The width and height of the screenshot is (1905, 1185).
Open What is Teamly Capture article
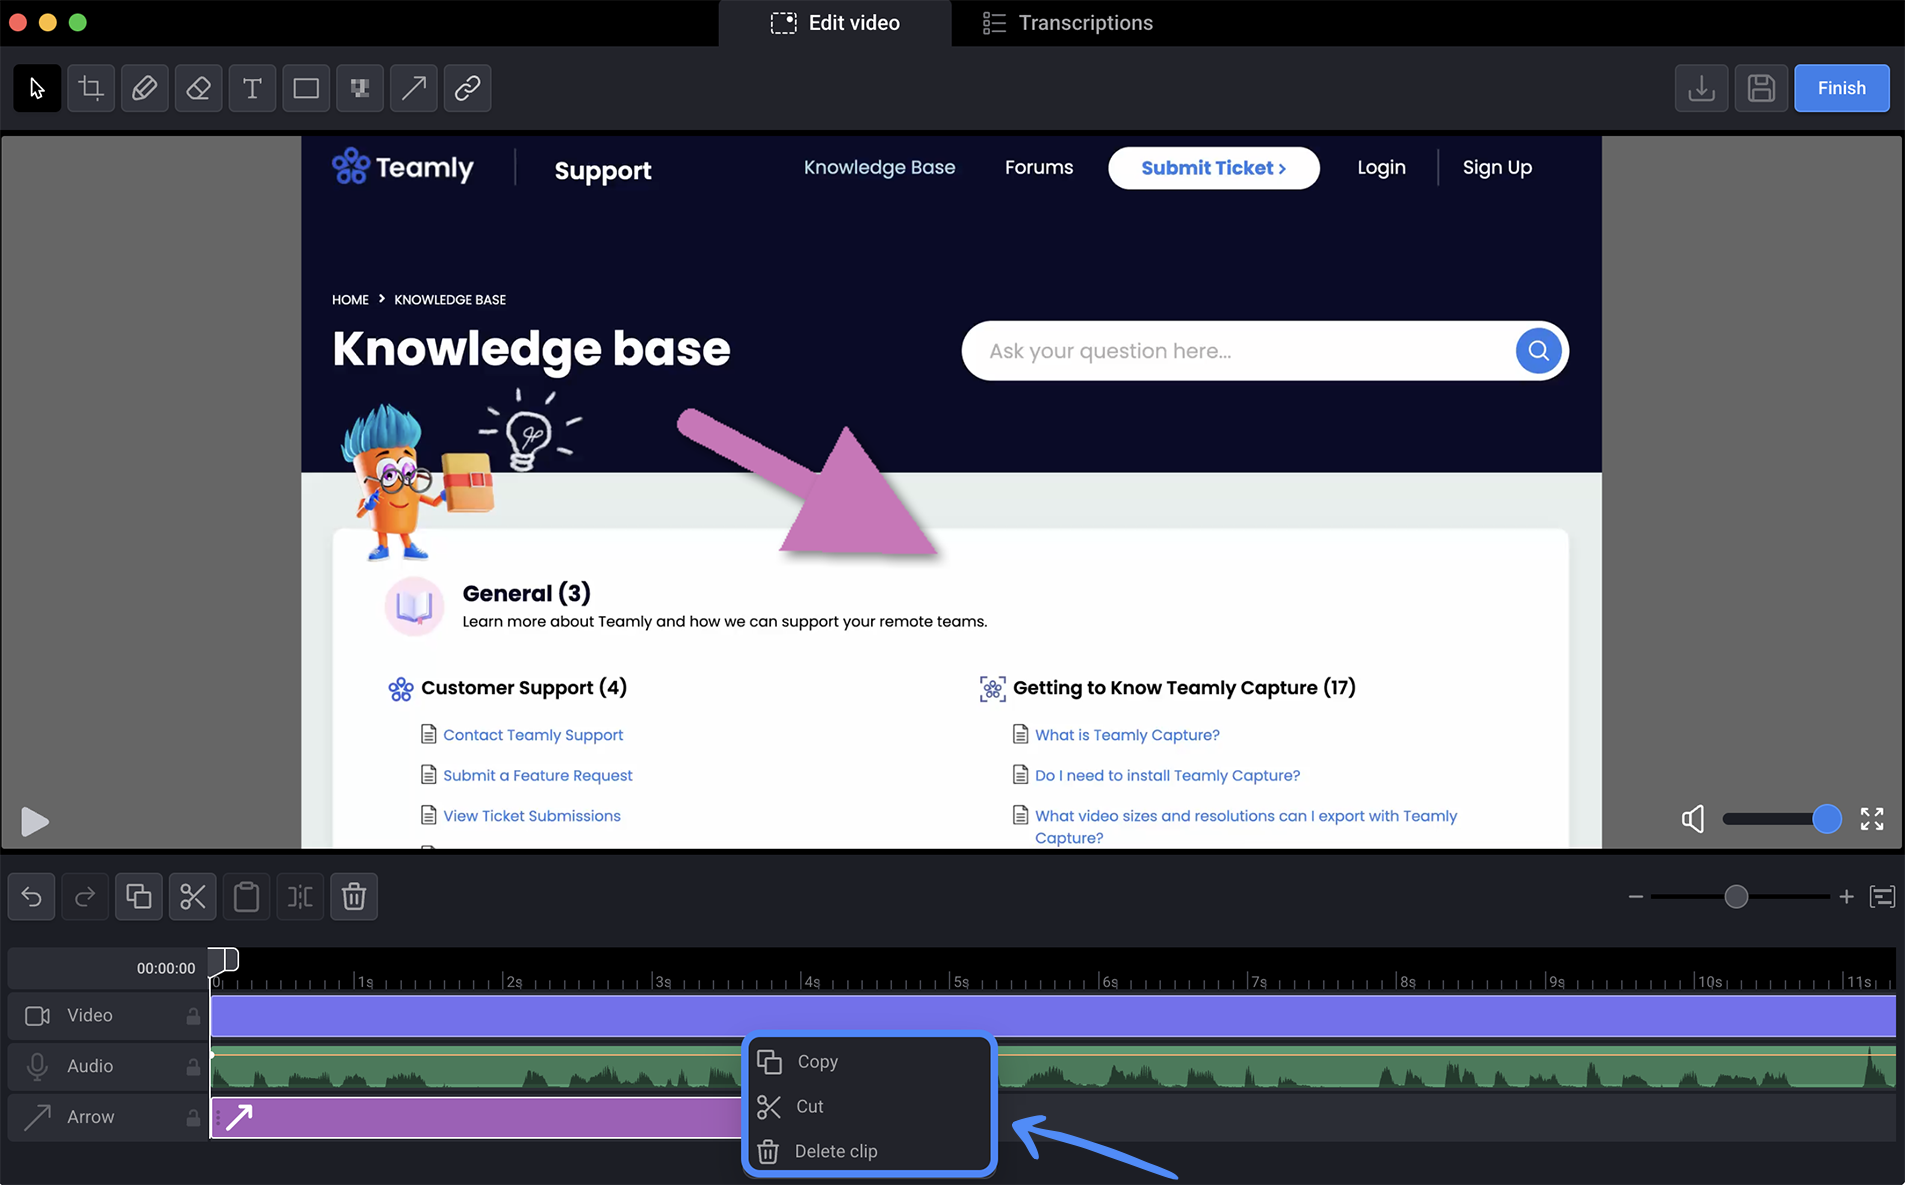pos(1127,735)
